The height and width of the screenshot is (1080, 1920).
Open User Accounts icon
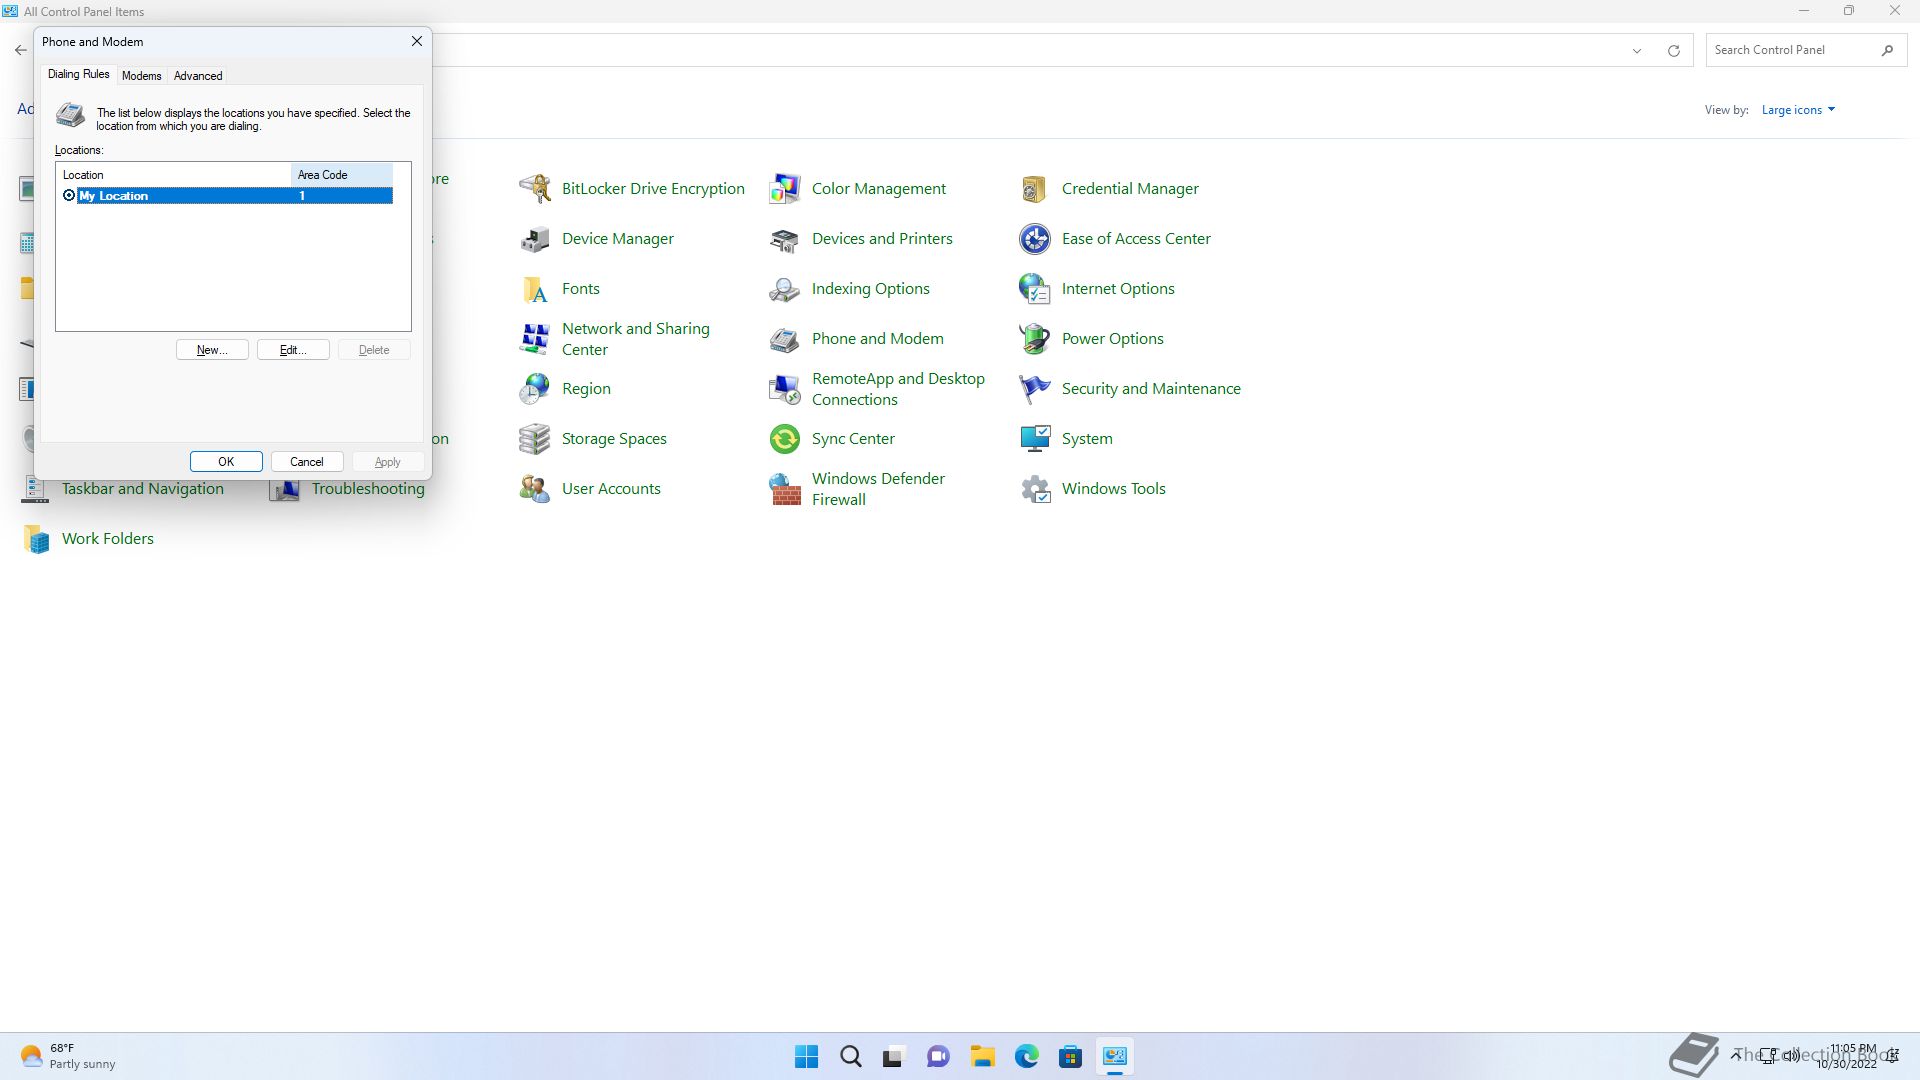tap(535, 488)
